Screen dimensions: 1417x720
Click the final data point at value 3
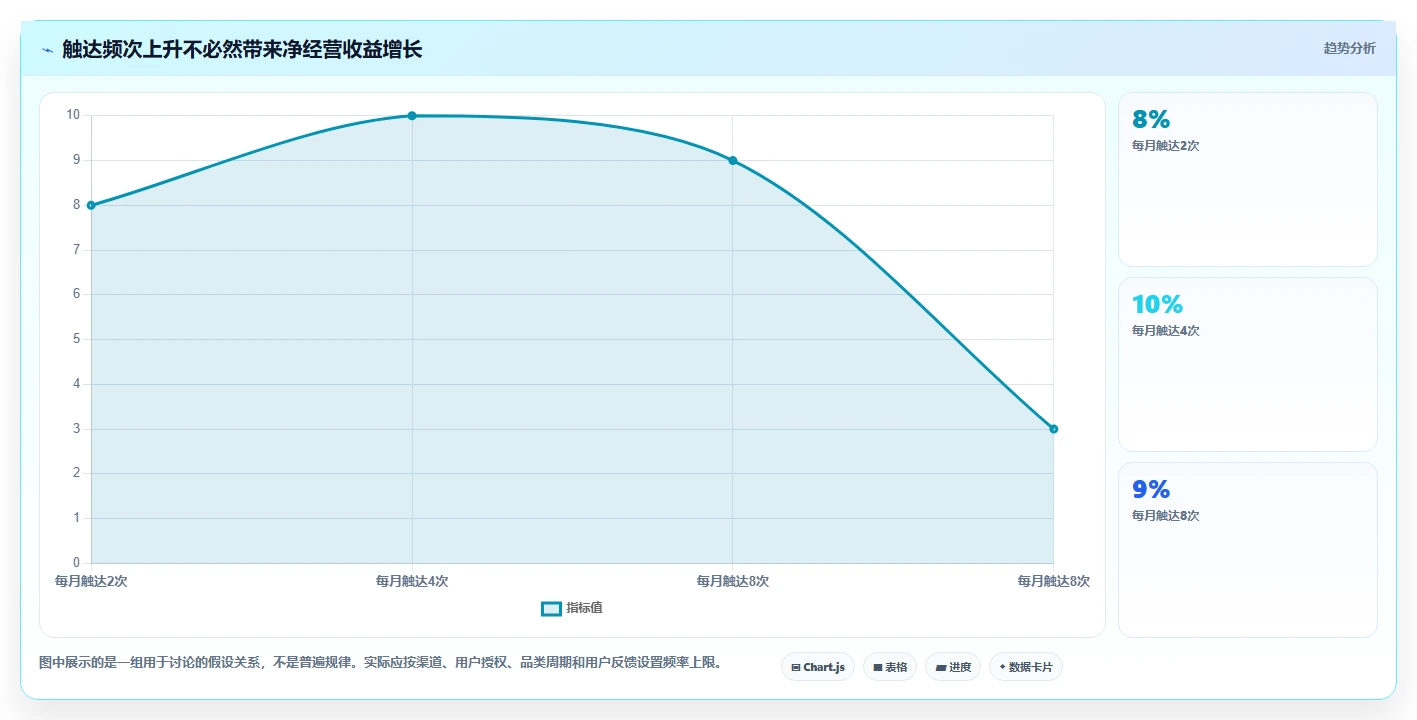tap(1054, 429)
